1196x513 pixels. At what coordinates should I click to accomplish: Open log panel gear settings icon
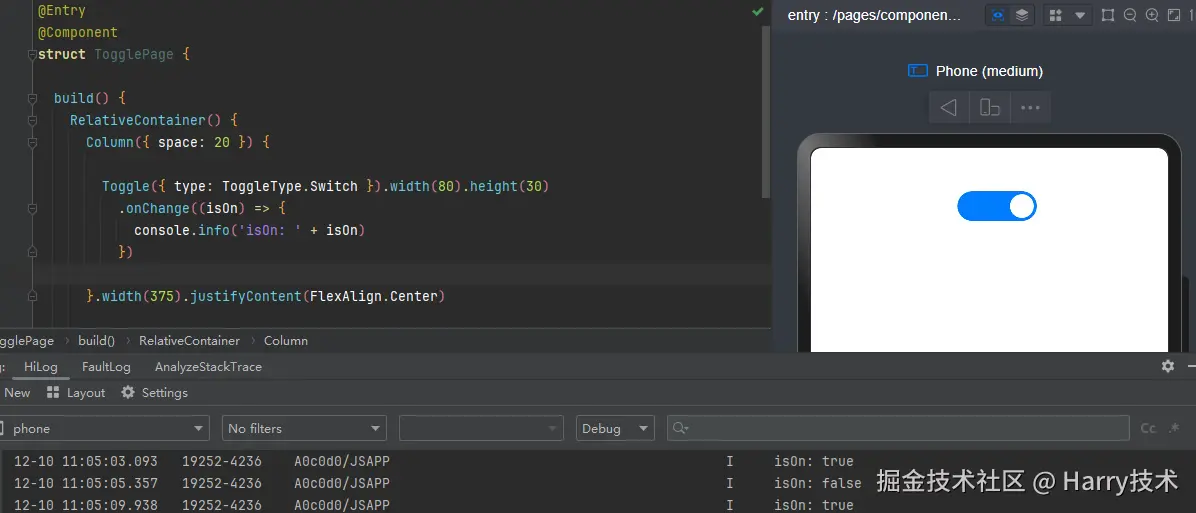(x=1168, y=367)
